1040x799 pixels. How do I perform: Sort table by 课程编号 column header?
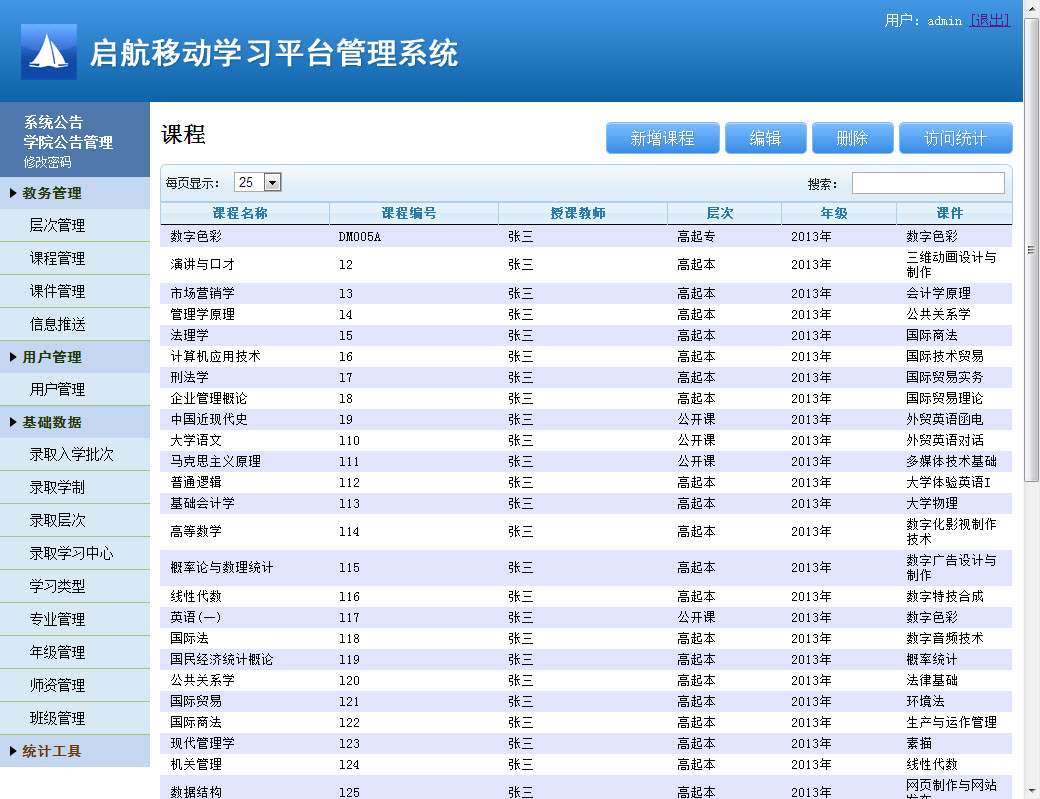409,213
